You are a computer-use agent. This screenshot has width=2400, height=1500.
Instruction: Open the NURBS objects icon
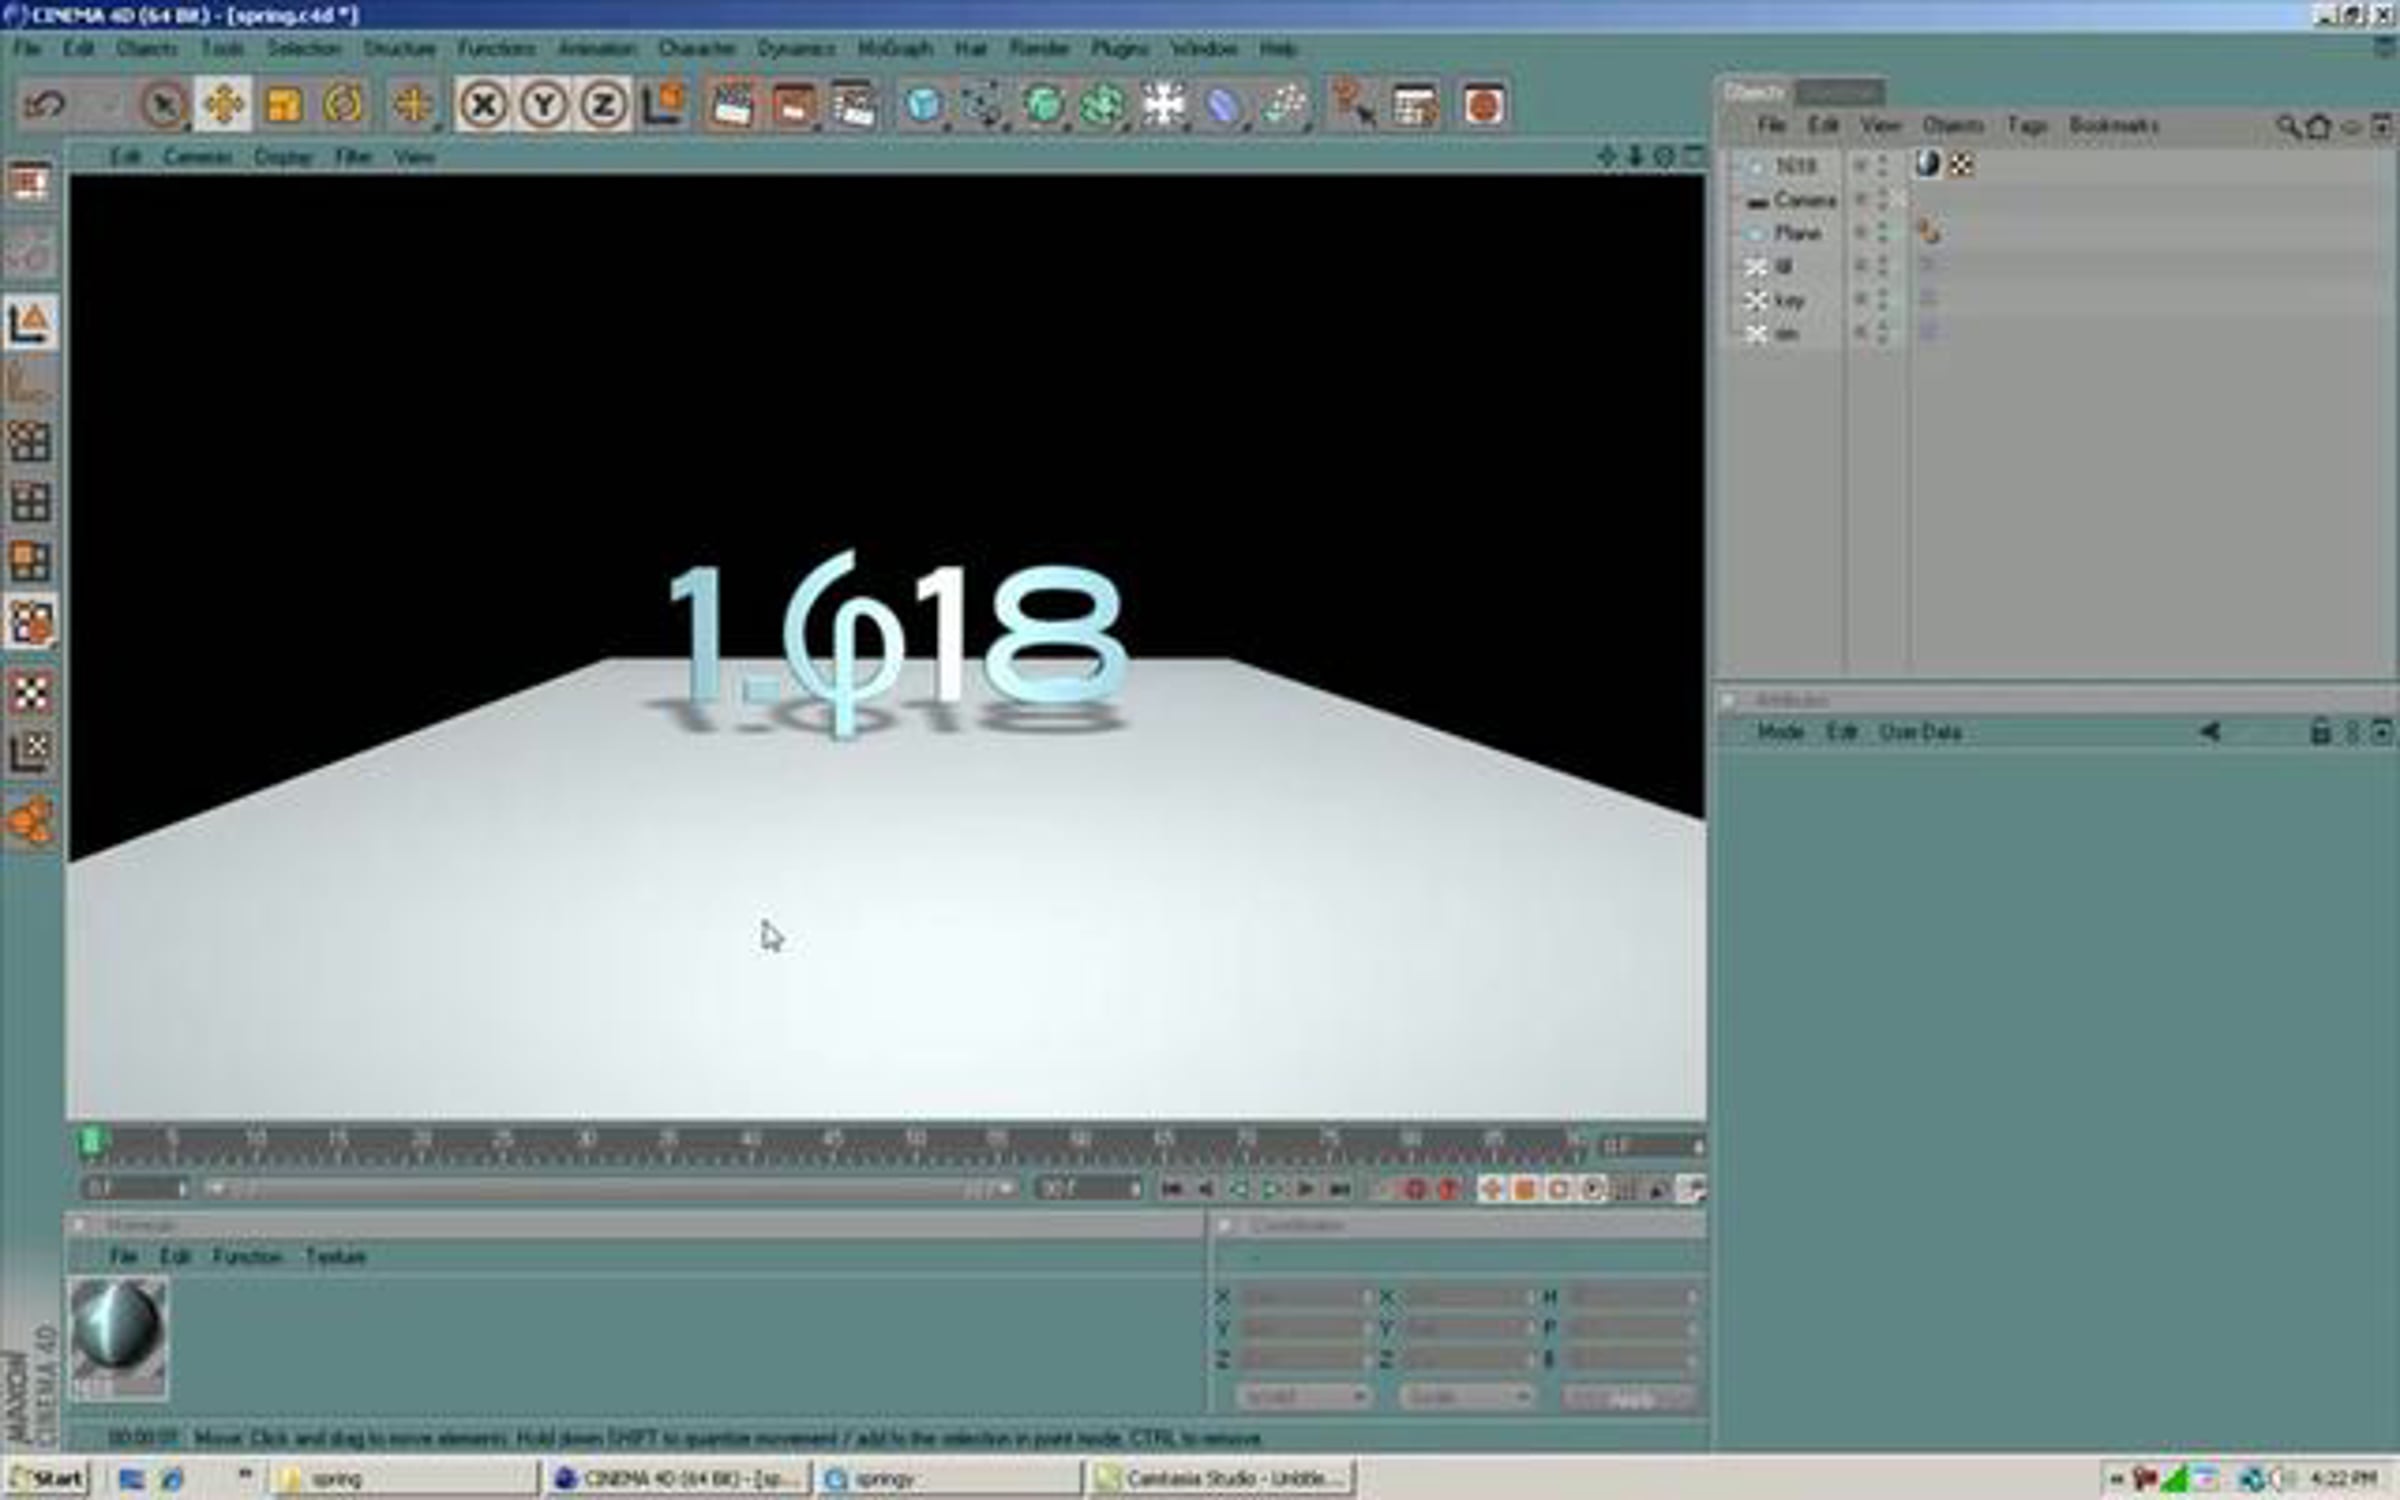click(1043, 104)
